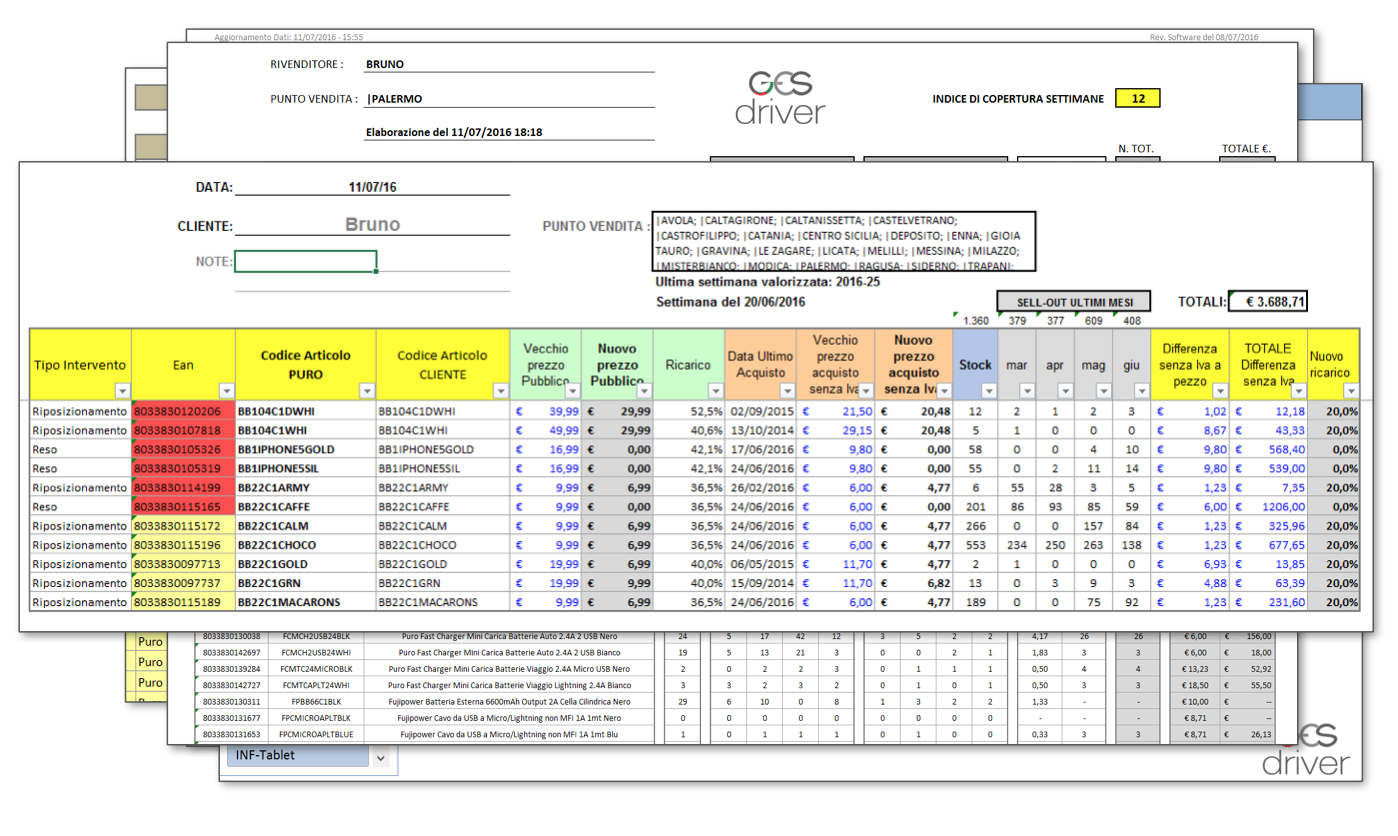The width and height of the screenshot is (1398, 836).
Task: Select Ean cell 8033830120206
Action: (183, 411)
